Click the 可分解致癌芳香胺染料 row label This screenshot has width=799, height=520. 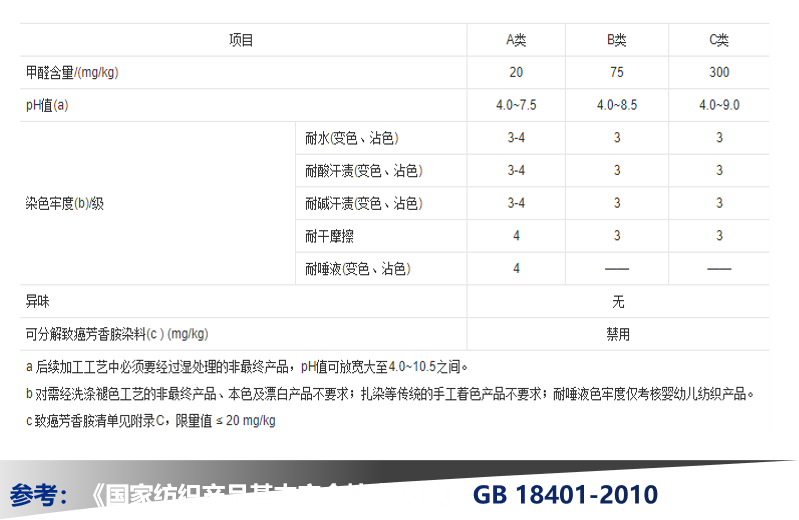[117, 334]
